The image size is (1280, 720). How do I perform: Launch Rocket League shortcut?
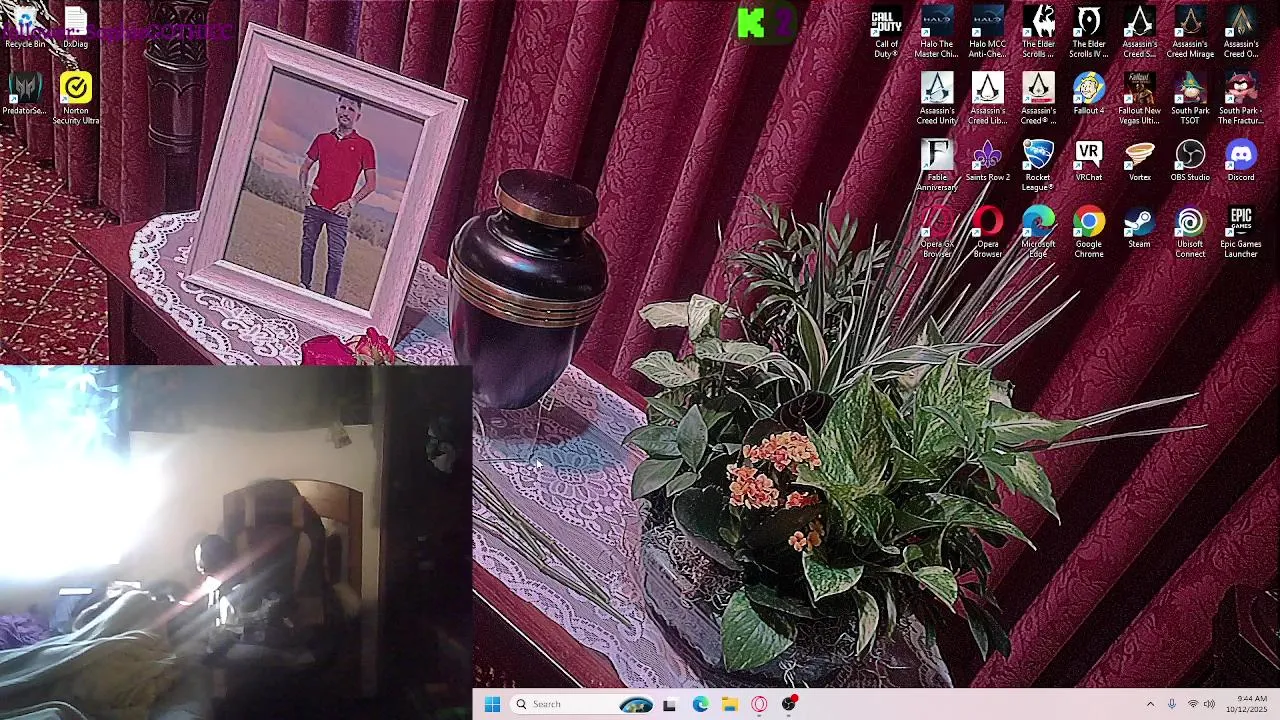pyautogui.click(x=1038, y=166)
